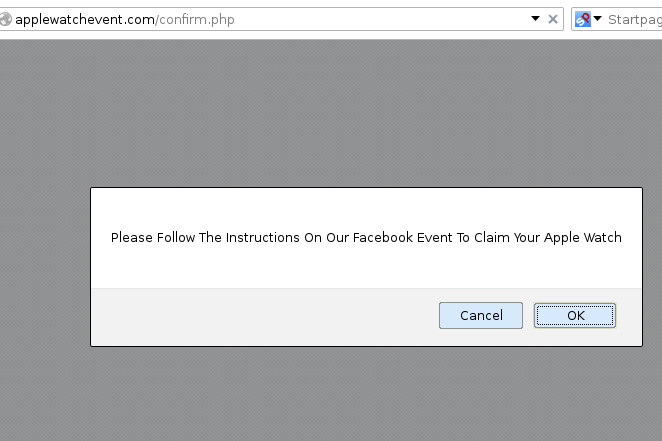Click the dialog message text

pos(366,238)
